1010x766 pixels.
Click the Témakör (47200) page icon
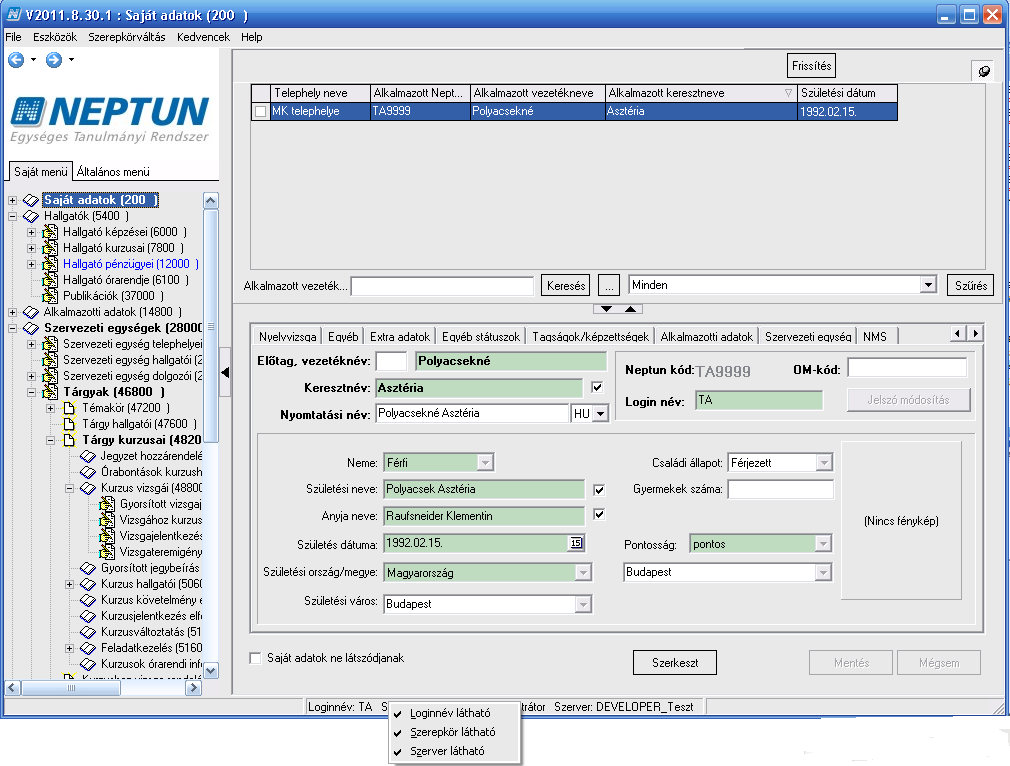[70, 408]
